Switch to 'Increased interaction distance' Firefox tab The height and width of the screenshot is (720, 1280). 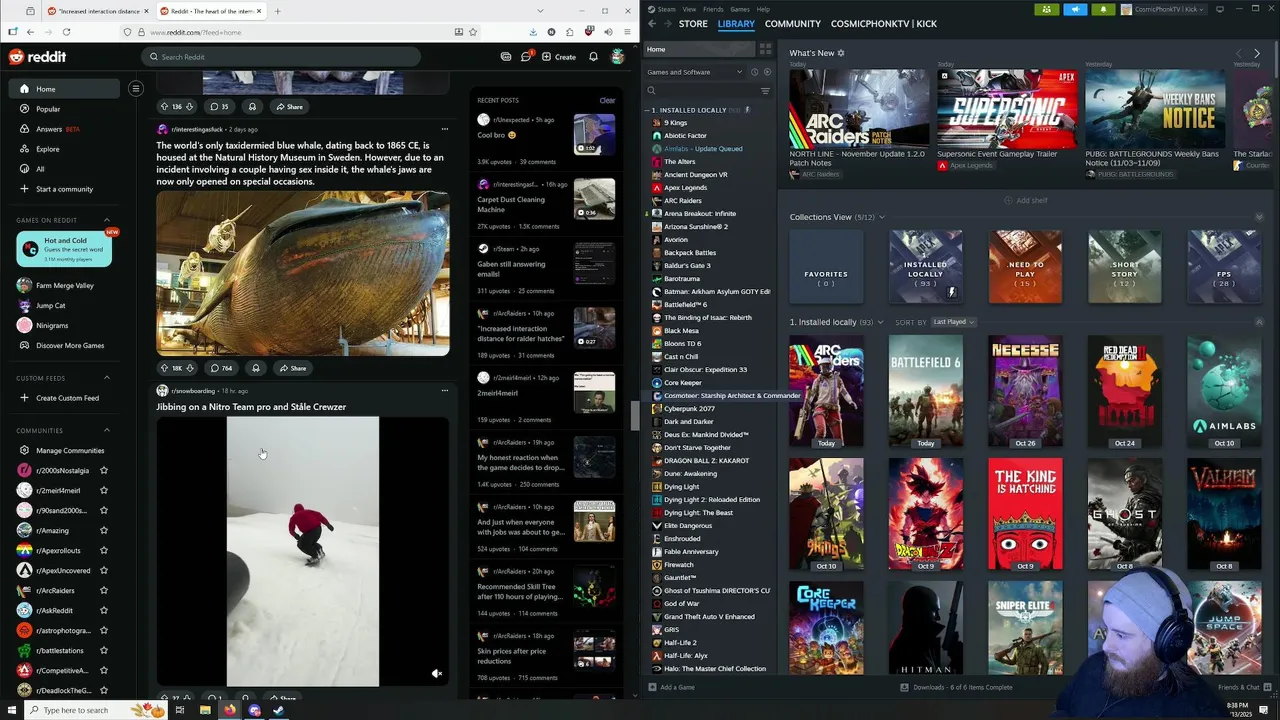tap(97, 11)
